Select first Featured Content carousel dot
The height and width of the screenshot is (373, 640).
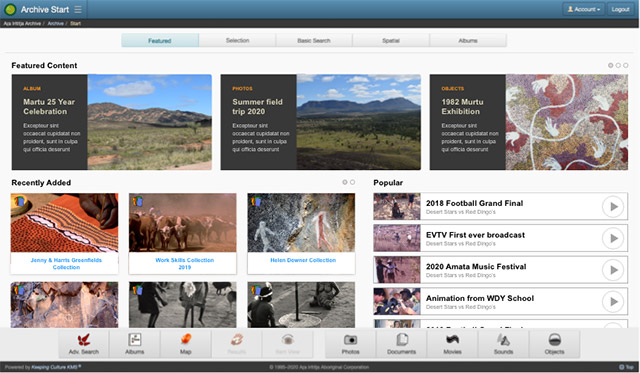611,65
